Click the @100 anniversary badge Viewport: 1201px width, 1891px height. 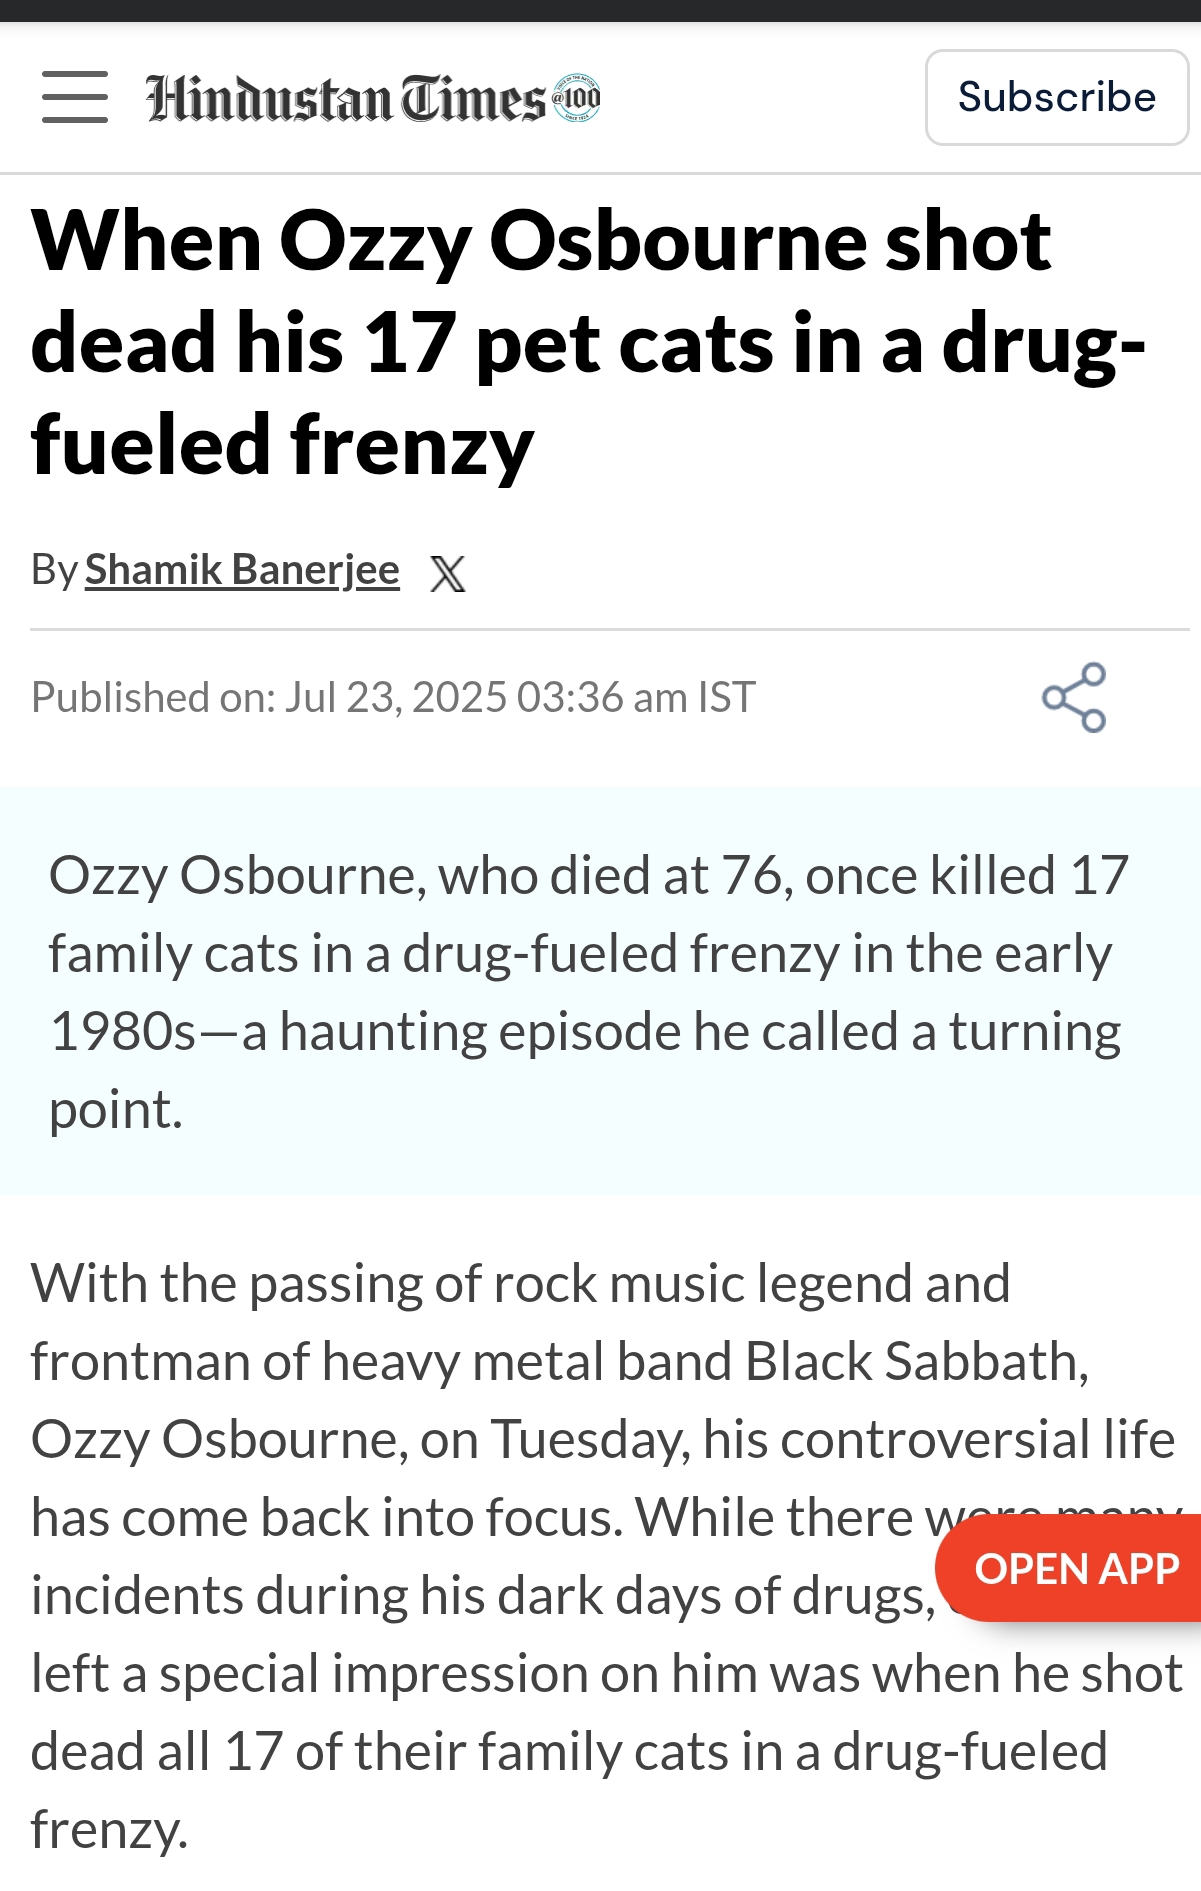tap(577, 98)
